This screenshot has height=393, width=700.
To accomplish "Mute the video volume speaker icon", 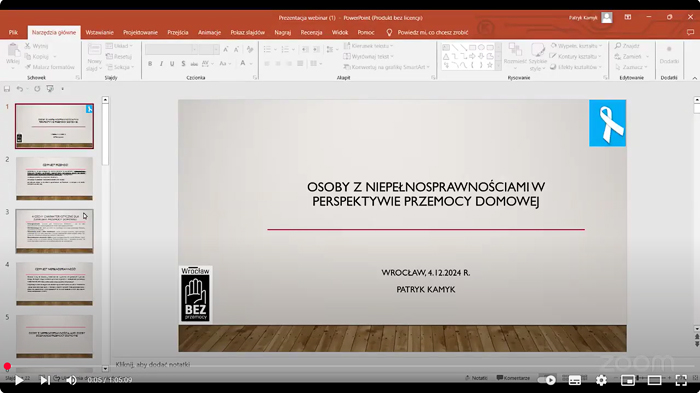I will [71, 380].
